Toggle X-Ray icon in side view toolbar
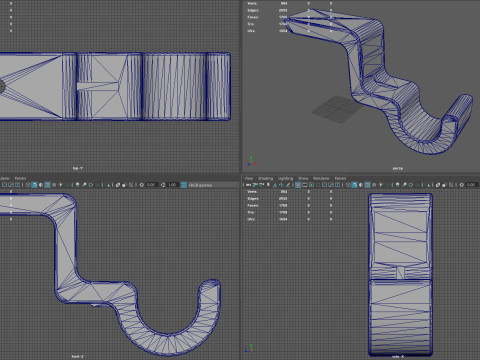 pos(437,185)
